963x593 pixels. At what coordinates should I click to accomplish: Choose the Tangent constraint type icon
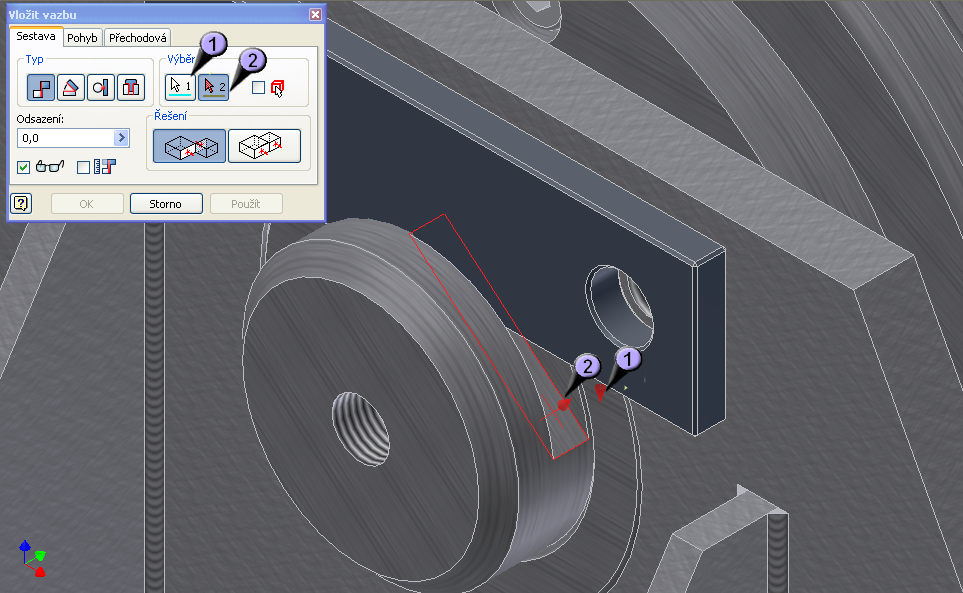101,88
